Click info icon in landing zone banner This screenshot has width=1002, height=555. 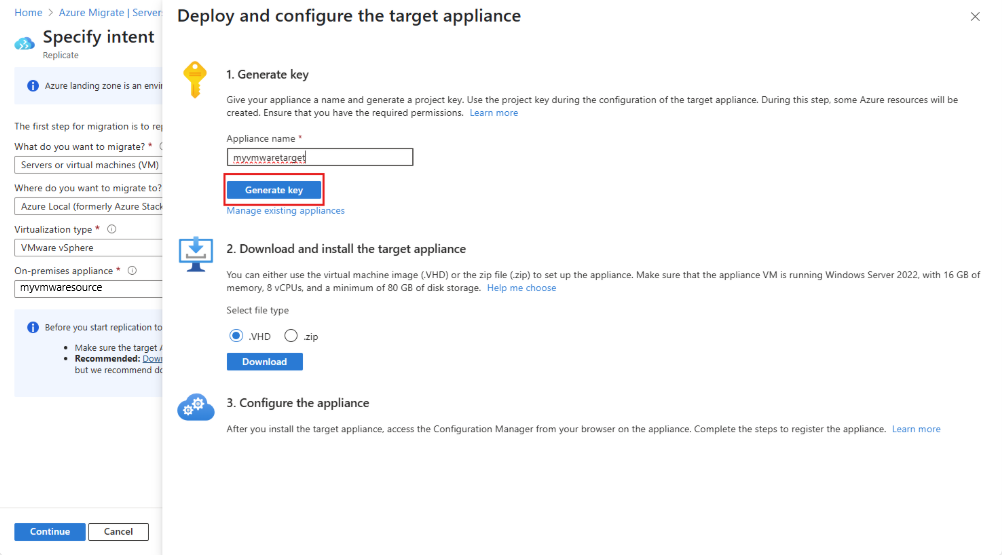[33, 86]
